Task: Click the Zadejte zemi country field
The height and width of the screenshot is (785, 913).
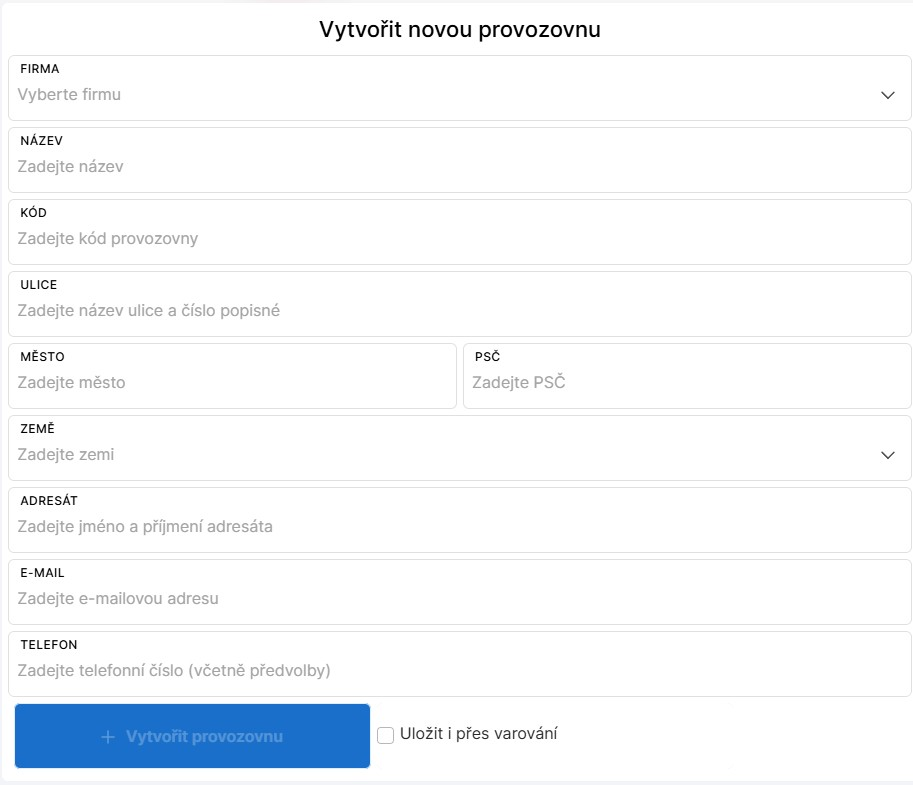Action: [440, 455]
